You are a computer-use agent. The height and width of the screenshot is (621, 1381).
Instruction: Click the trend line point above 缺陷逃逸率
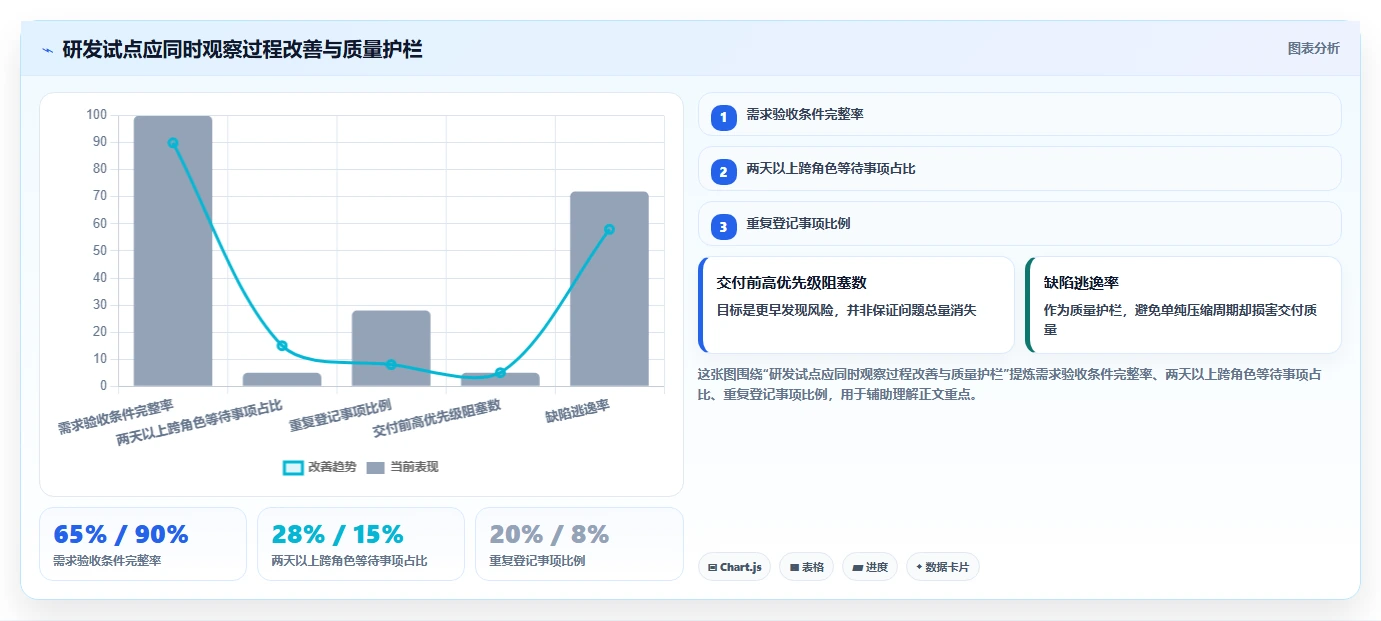point(609,229)
